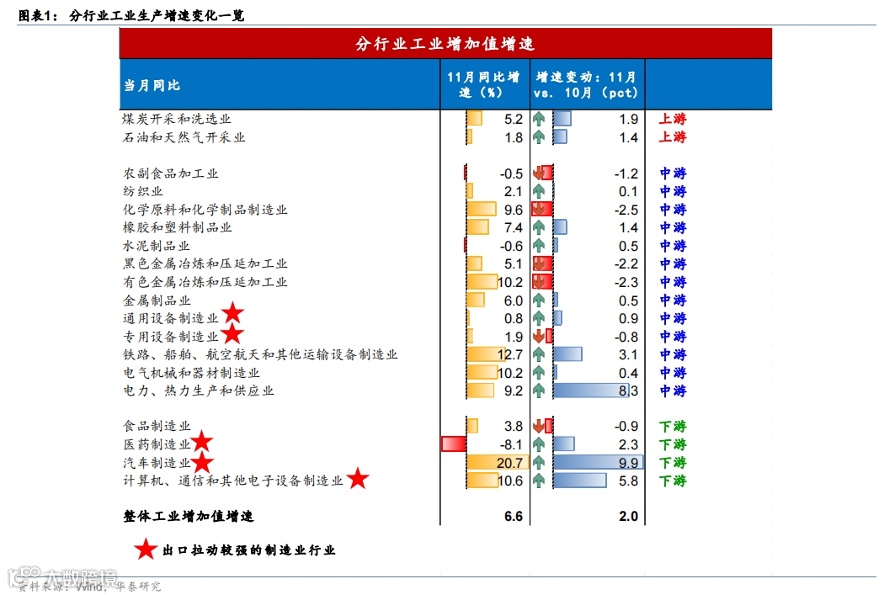The image size is (890, 595).
Task: Click the up arrow for 电力、热力生产和供应业
Action: [x=539, y=391]
